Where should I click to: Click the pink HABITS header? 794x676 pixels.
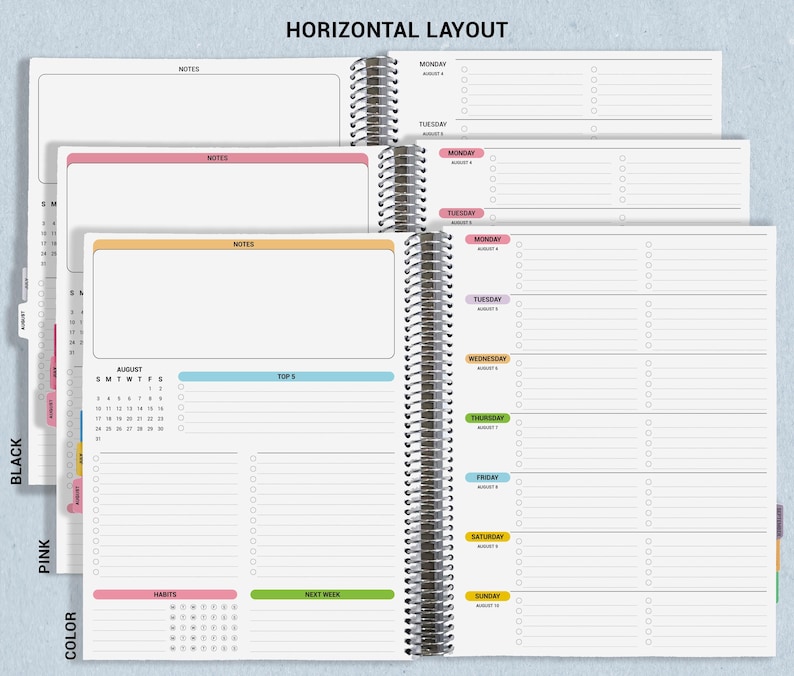[x=165, y=594]
